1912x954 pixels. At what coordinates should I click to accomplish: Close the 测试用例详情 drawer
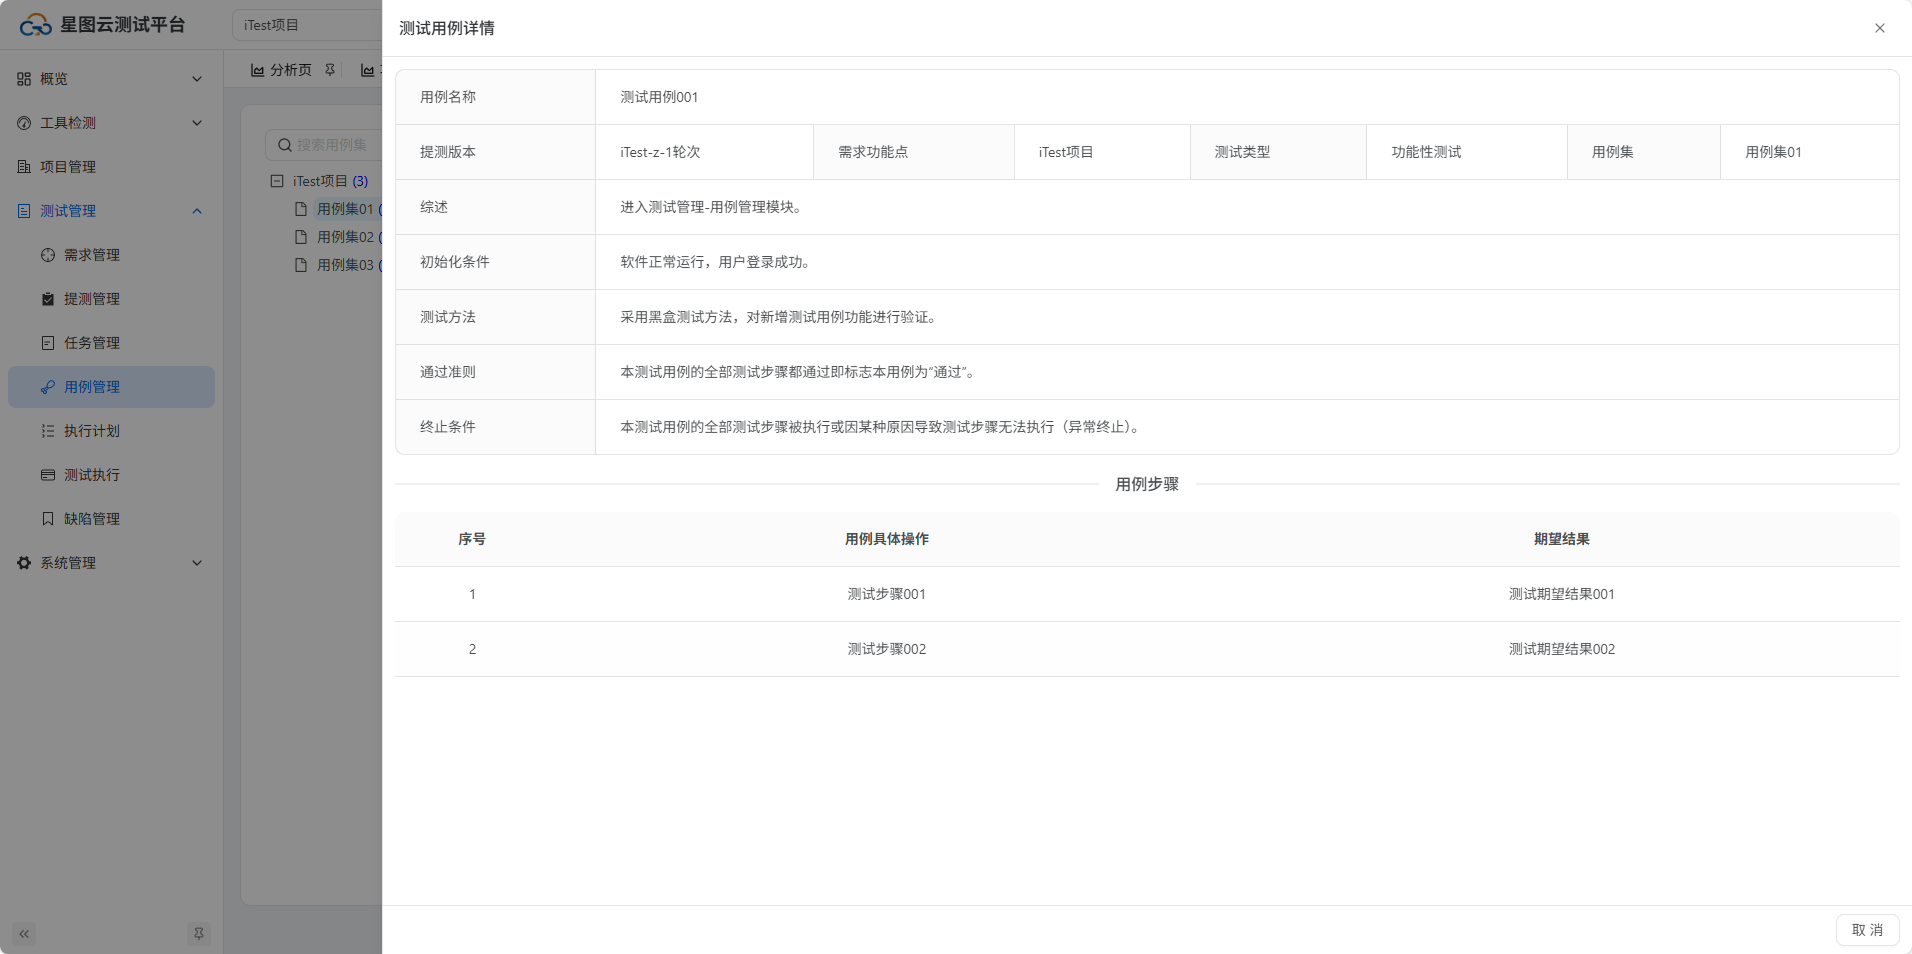coord(1879,28)
